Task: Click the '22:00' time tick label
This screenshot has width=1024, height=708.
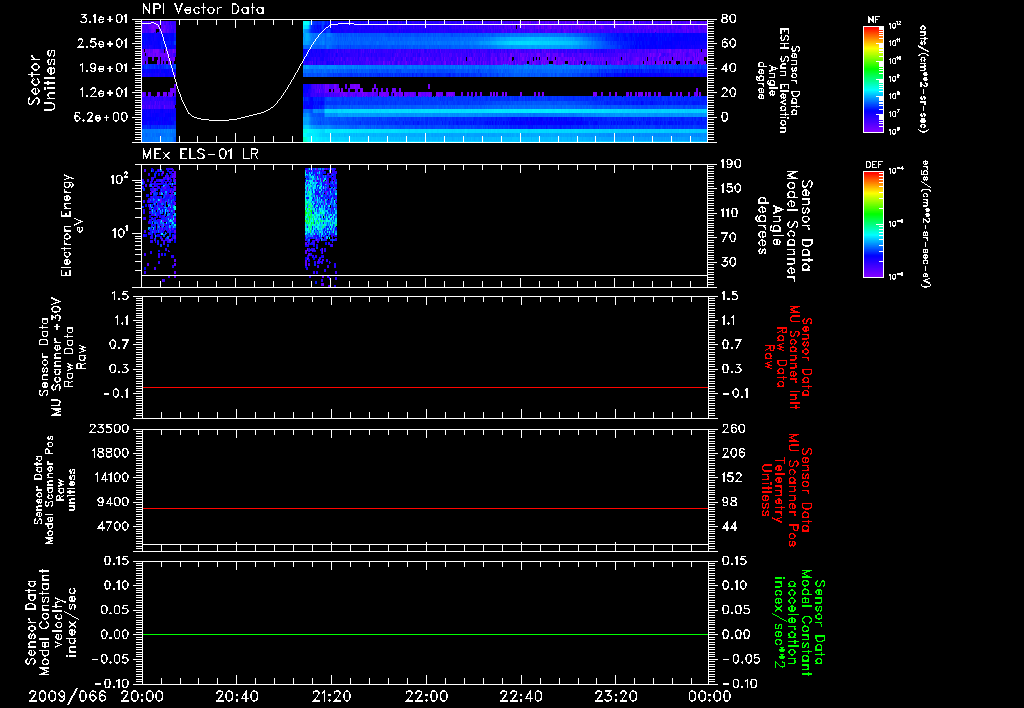Action: point(428,696)
